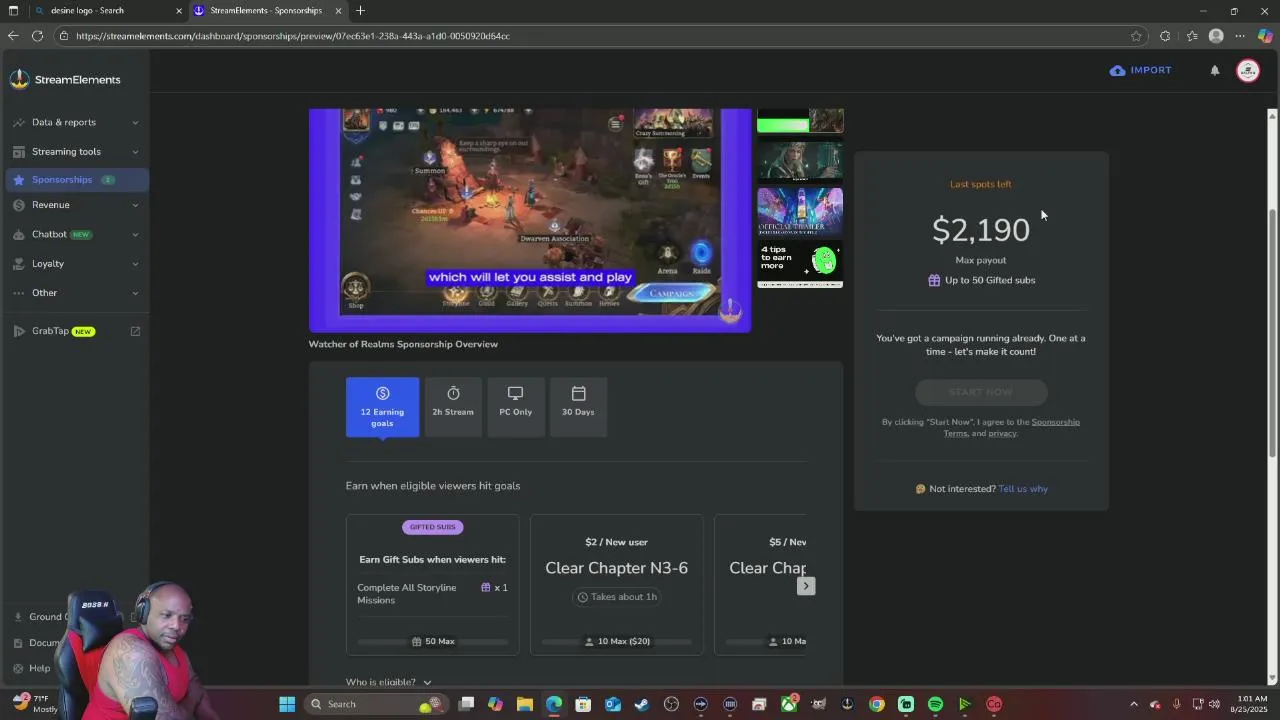Select the PC Only tab
The image size is (1280, 720).
click(515, 407)
